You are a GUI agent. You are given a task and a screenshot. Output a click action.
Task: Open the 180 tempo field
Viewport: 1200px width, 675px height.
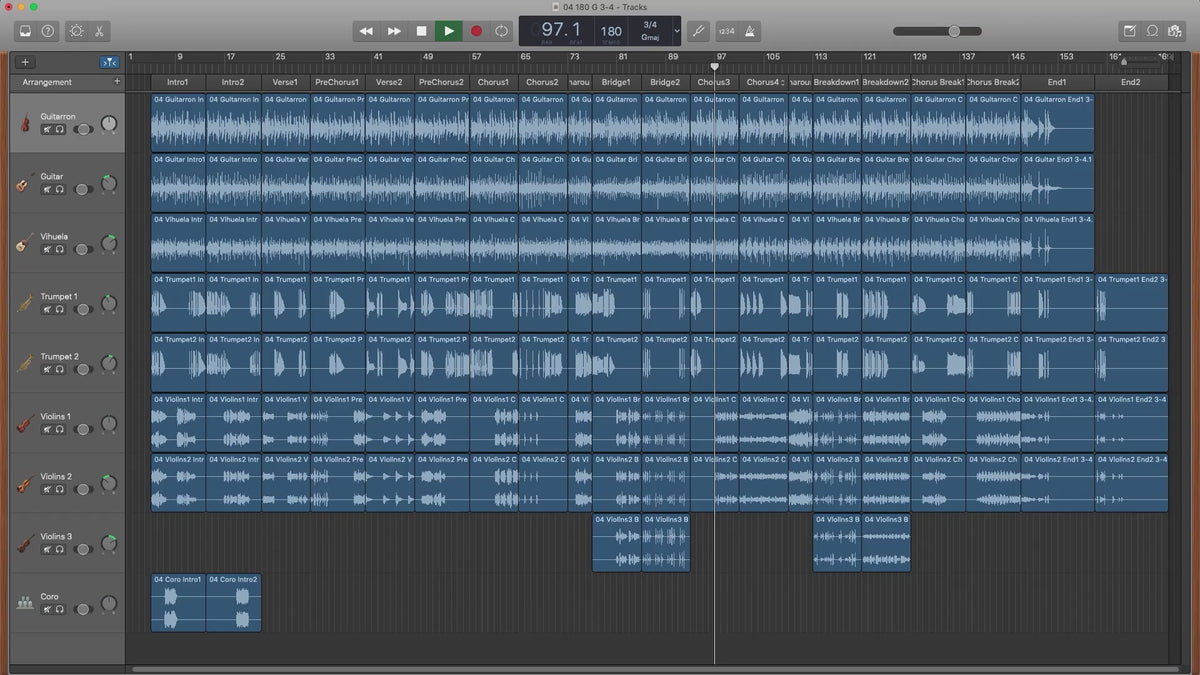[611, 31]
